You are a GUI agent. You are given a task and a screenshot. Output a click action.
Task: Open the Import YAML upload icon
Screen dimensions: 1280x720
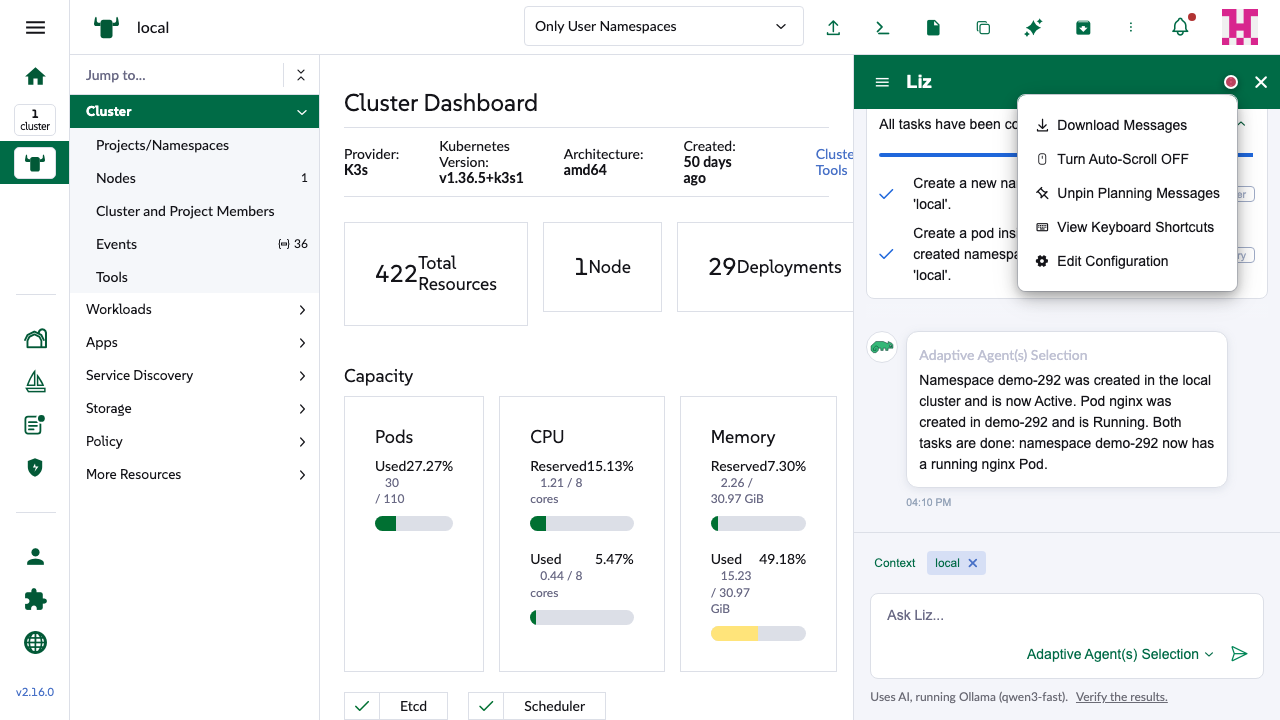point(833,28)
